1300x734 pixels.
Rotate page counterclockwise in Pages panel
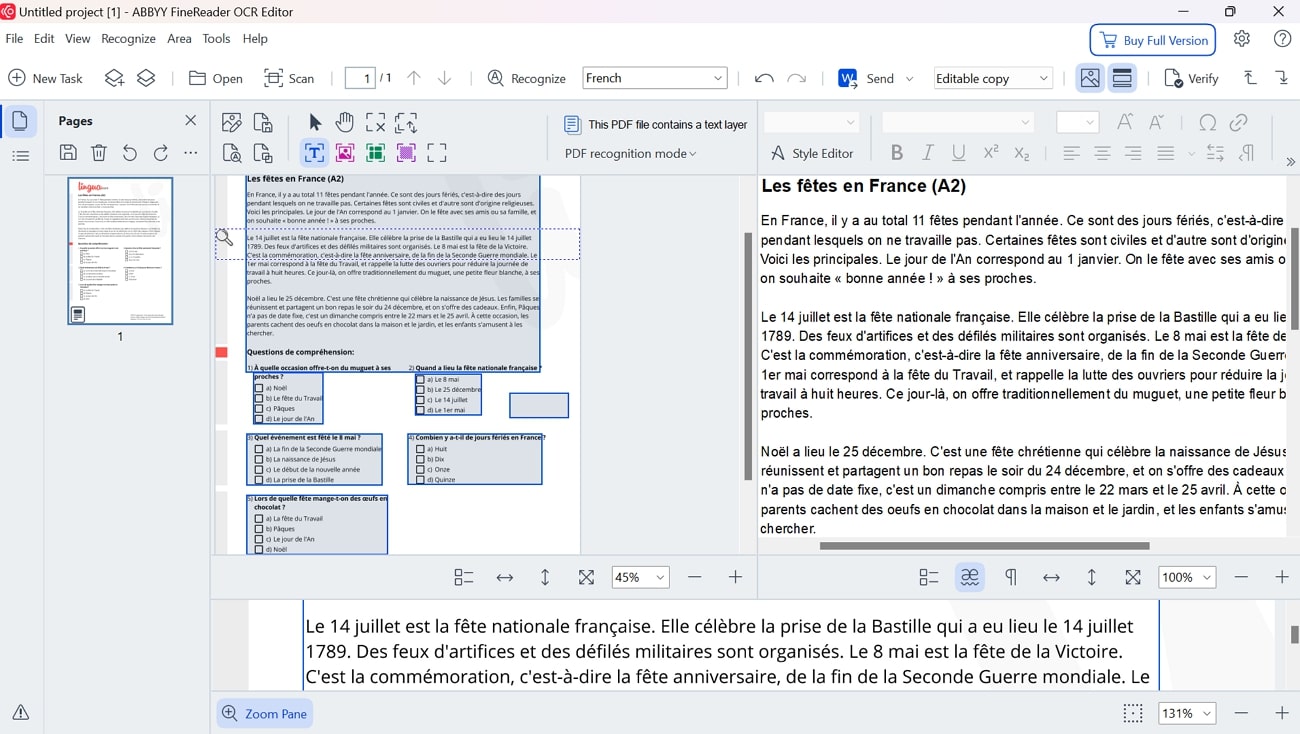coord(130,153)
